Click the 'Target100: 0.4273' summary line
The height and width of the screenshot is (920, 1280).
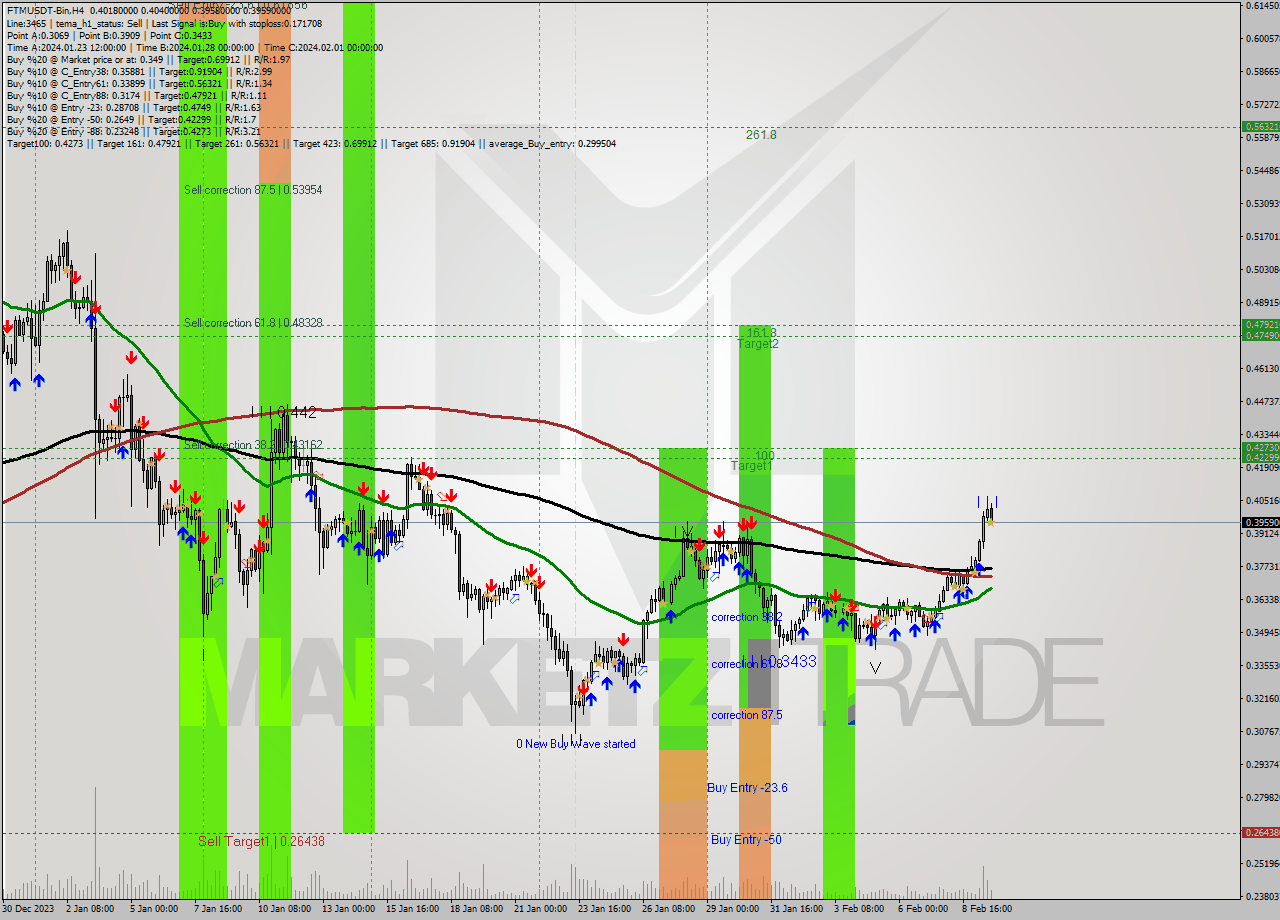tap(311, 143)
